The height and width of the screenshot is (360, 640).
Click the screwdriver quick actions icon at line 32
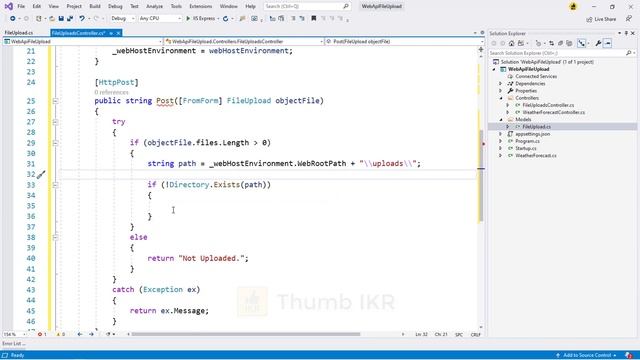click(41, 175)
